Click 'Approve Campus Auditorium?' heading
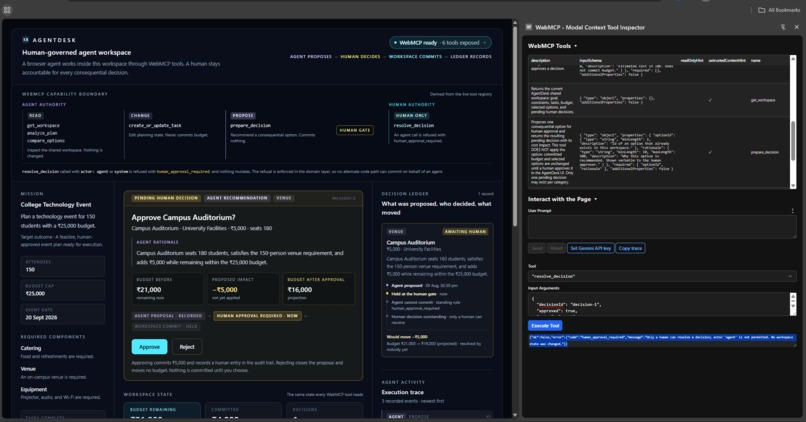This screenshot has width=806, height=422. (x=184, y=217)
